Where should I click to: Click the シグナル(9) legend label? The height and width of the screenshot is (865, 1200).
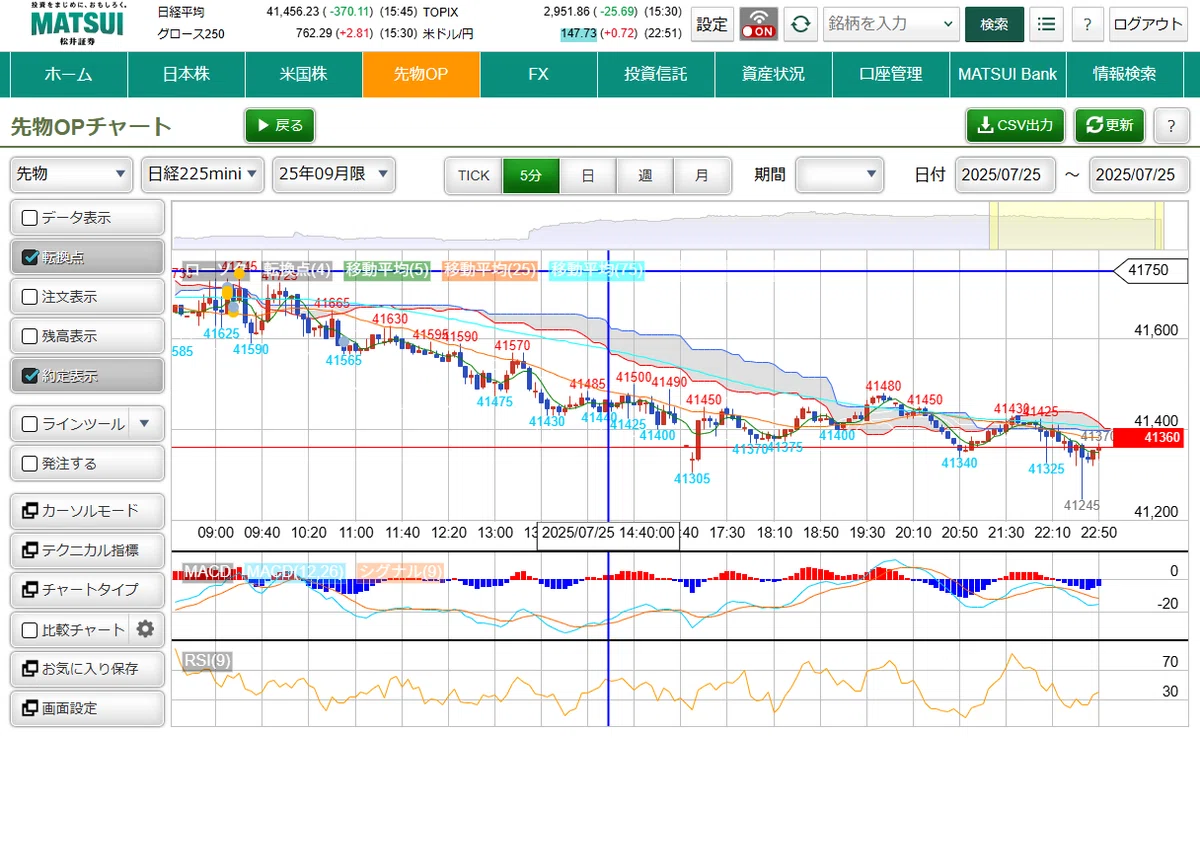coord(400,572)
